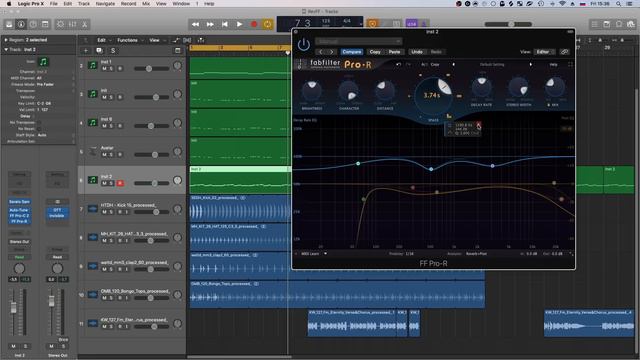Viewport: 640px width, 360px height.
Task: Toggle the automation view icon in the tracks toolbar
Action: pyautogui.click(x=176, y=40)
